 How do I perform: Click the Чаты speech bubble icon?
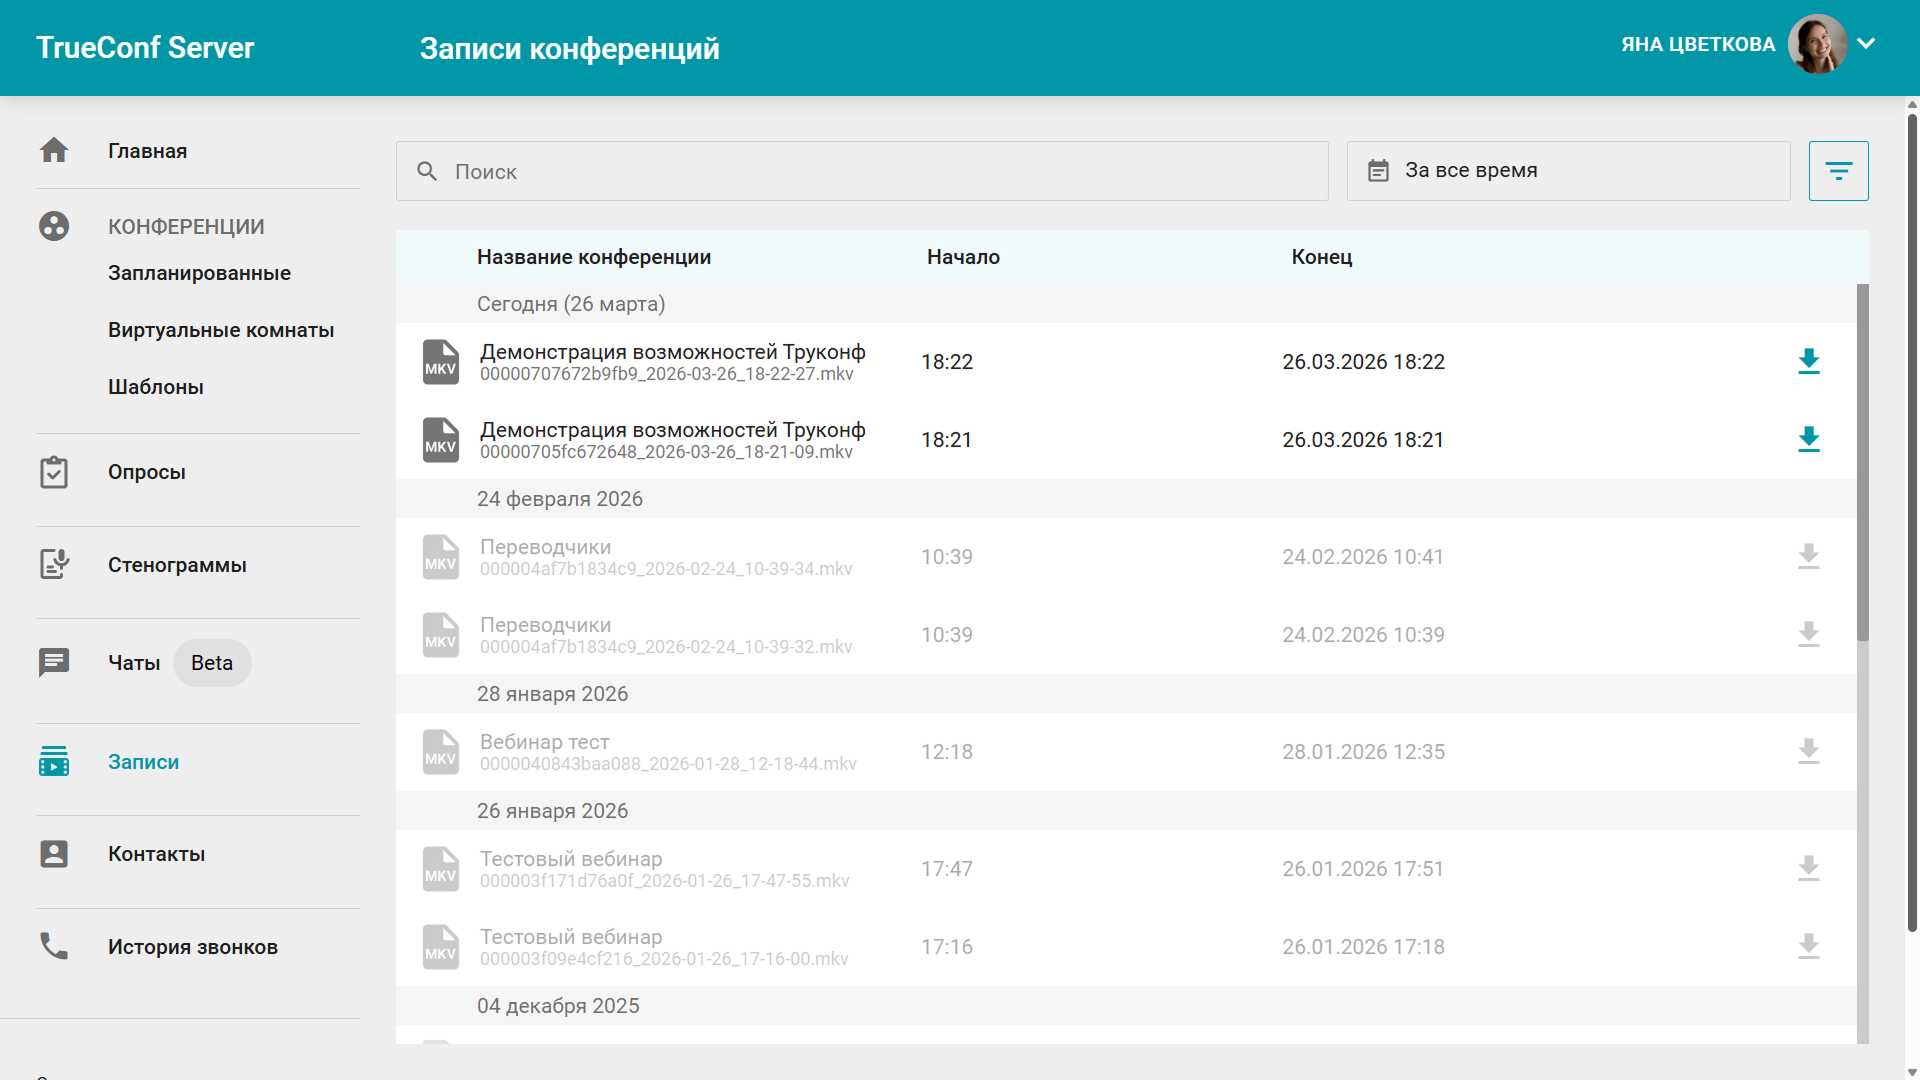tap(54, 662)
